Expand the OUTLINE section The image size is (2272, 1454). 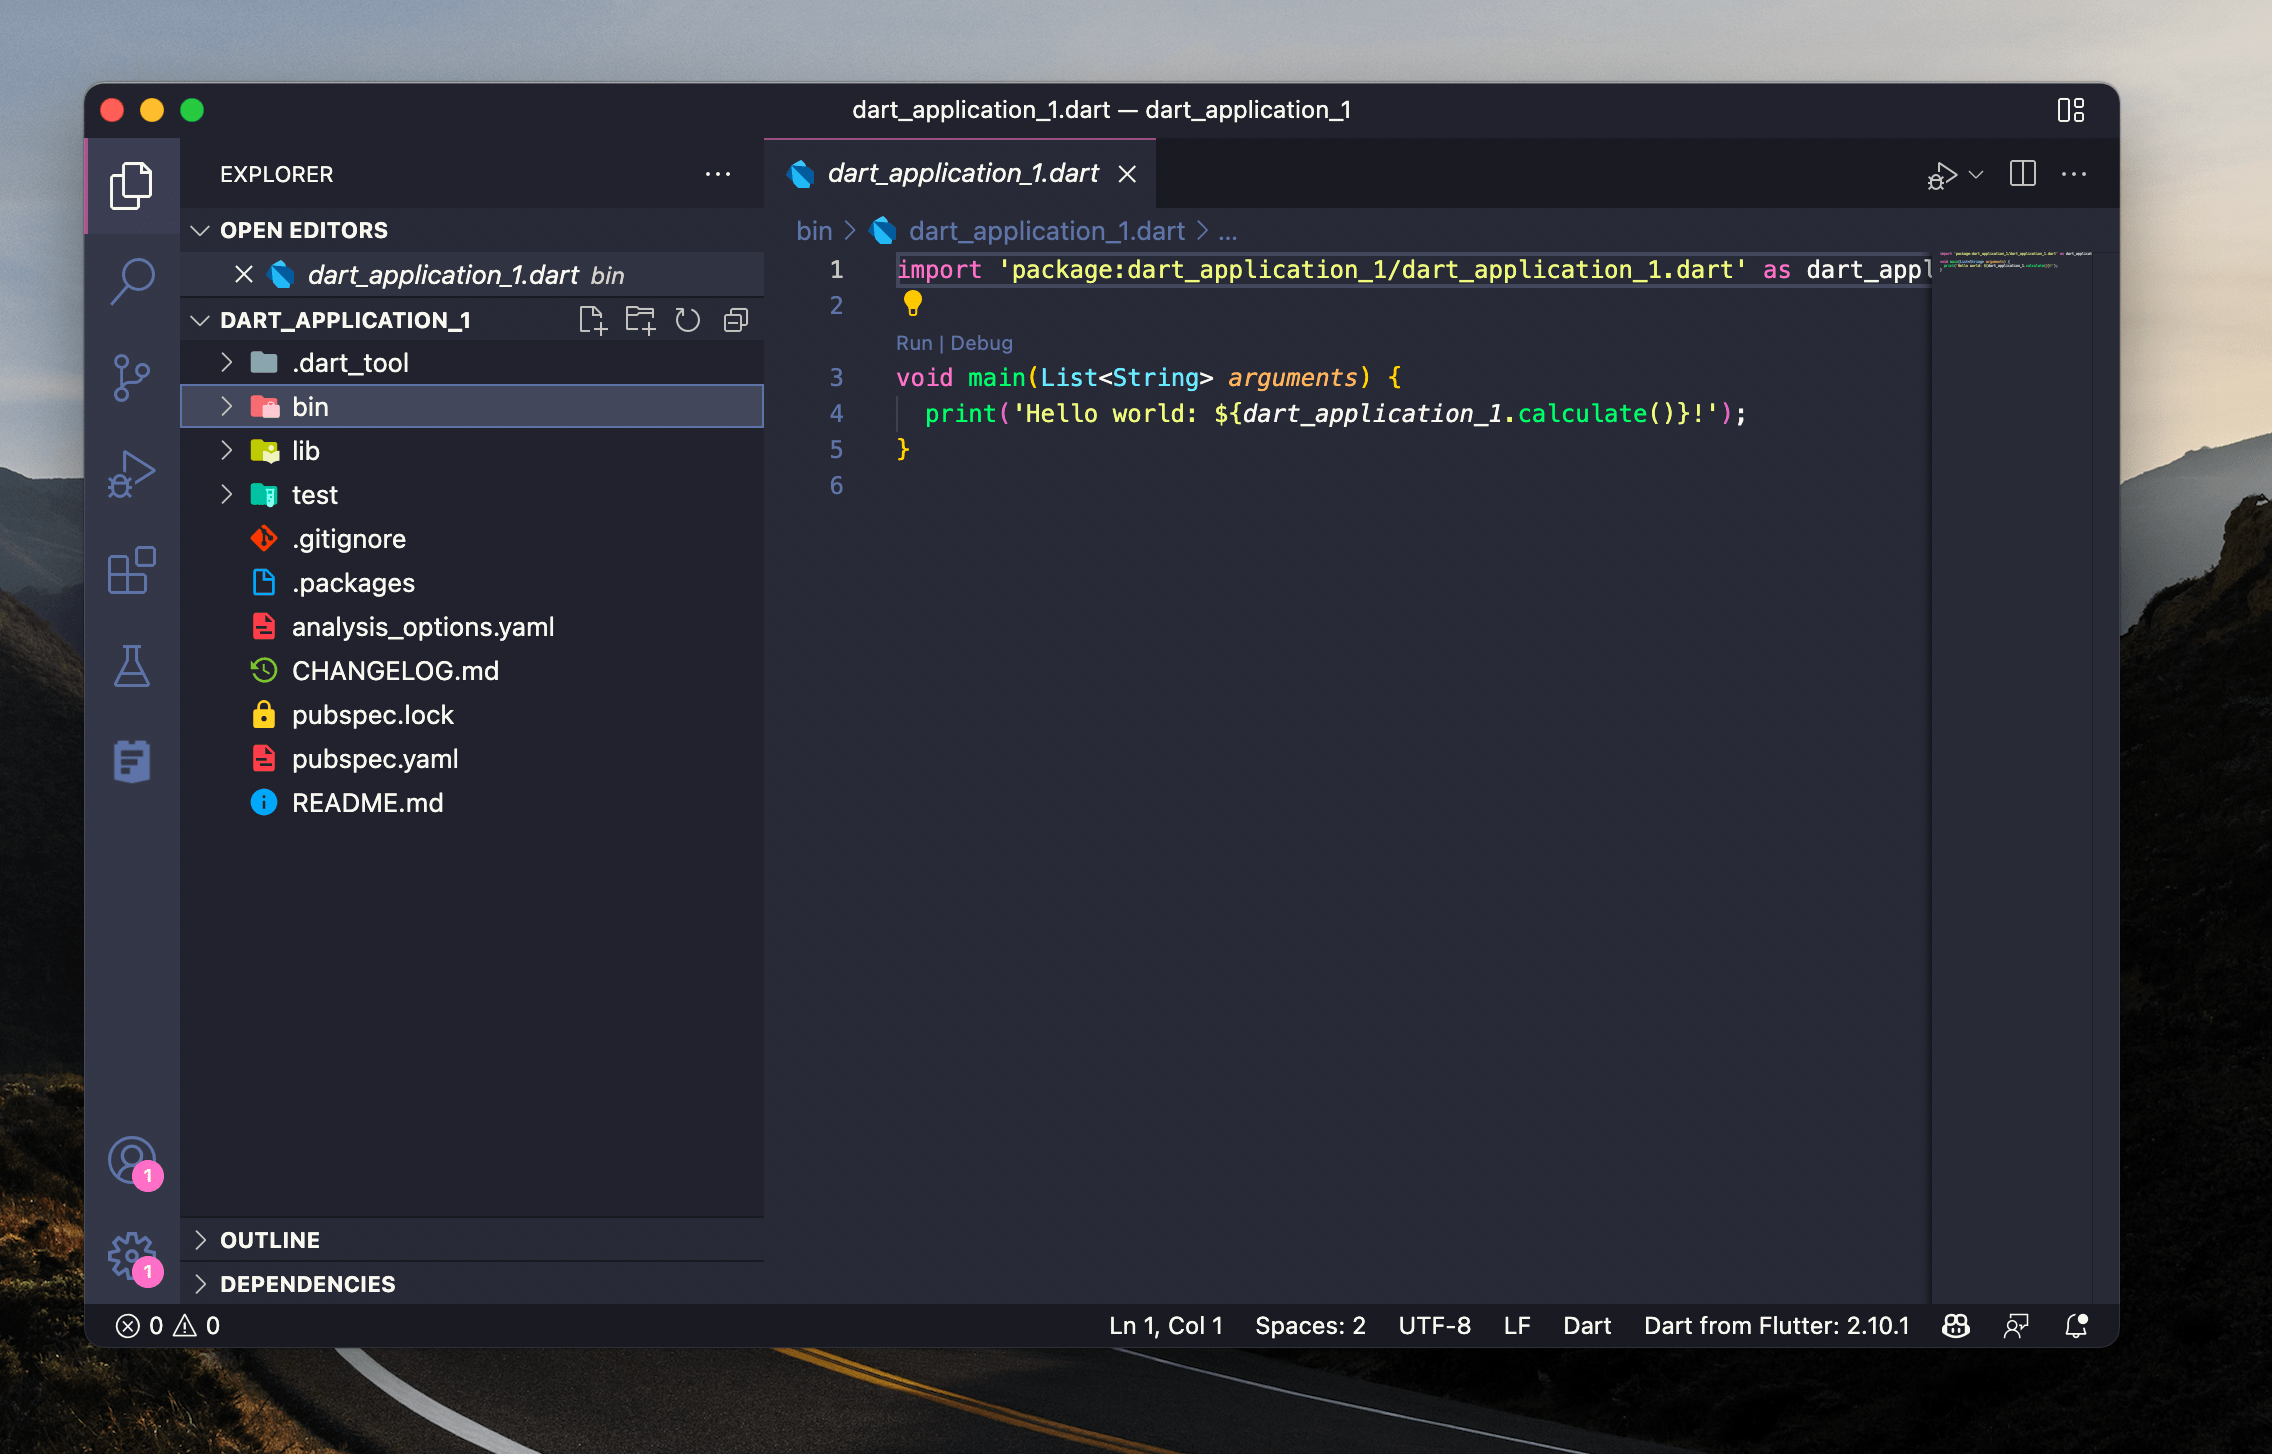pos(270,1240)
